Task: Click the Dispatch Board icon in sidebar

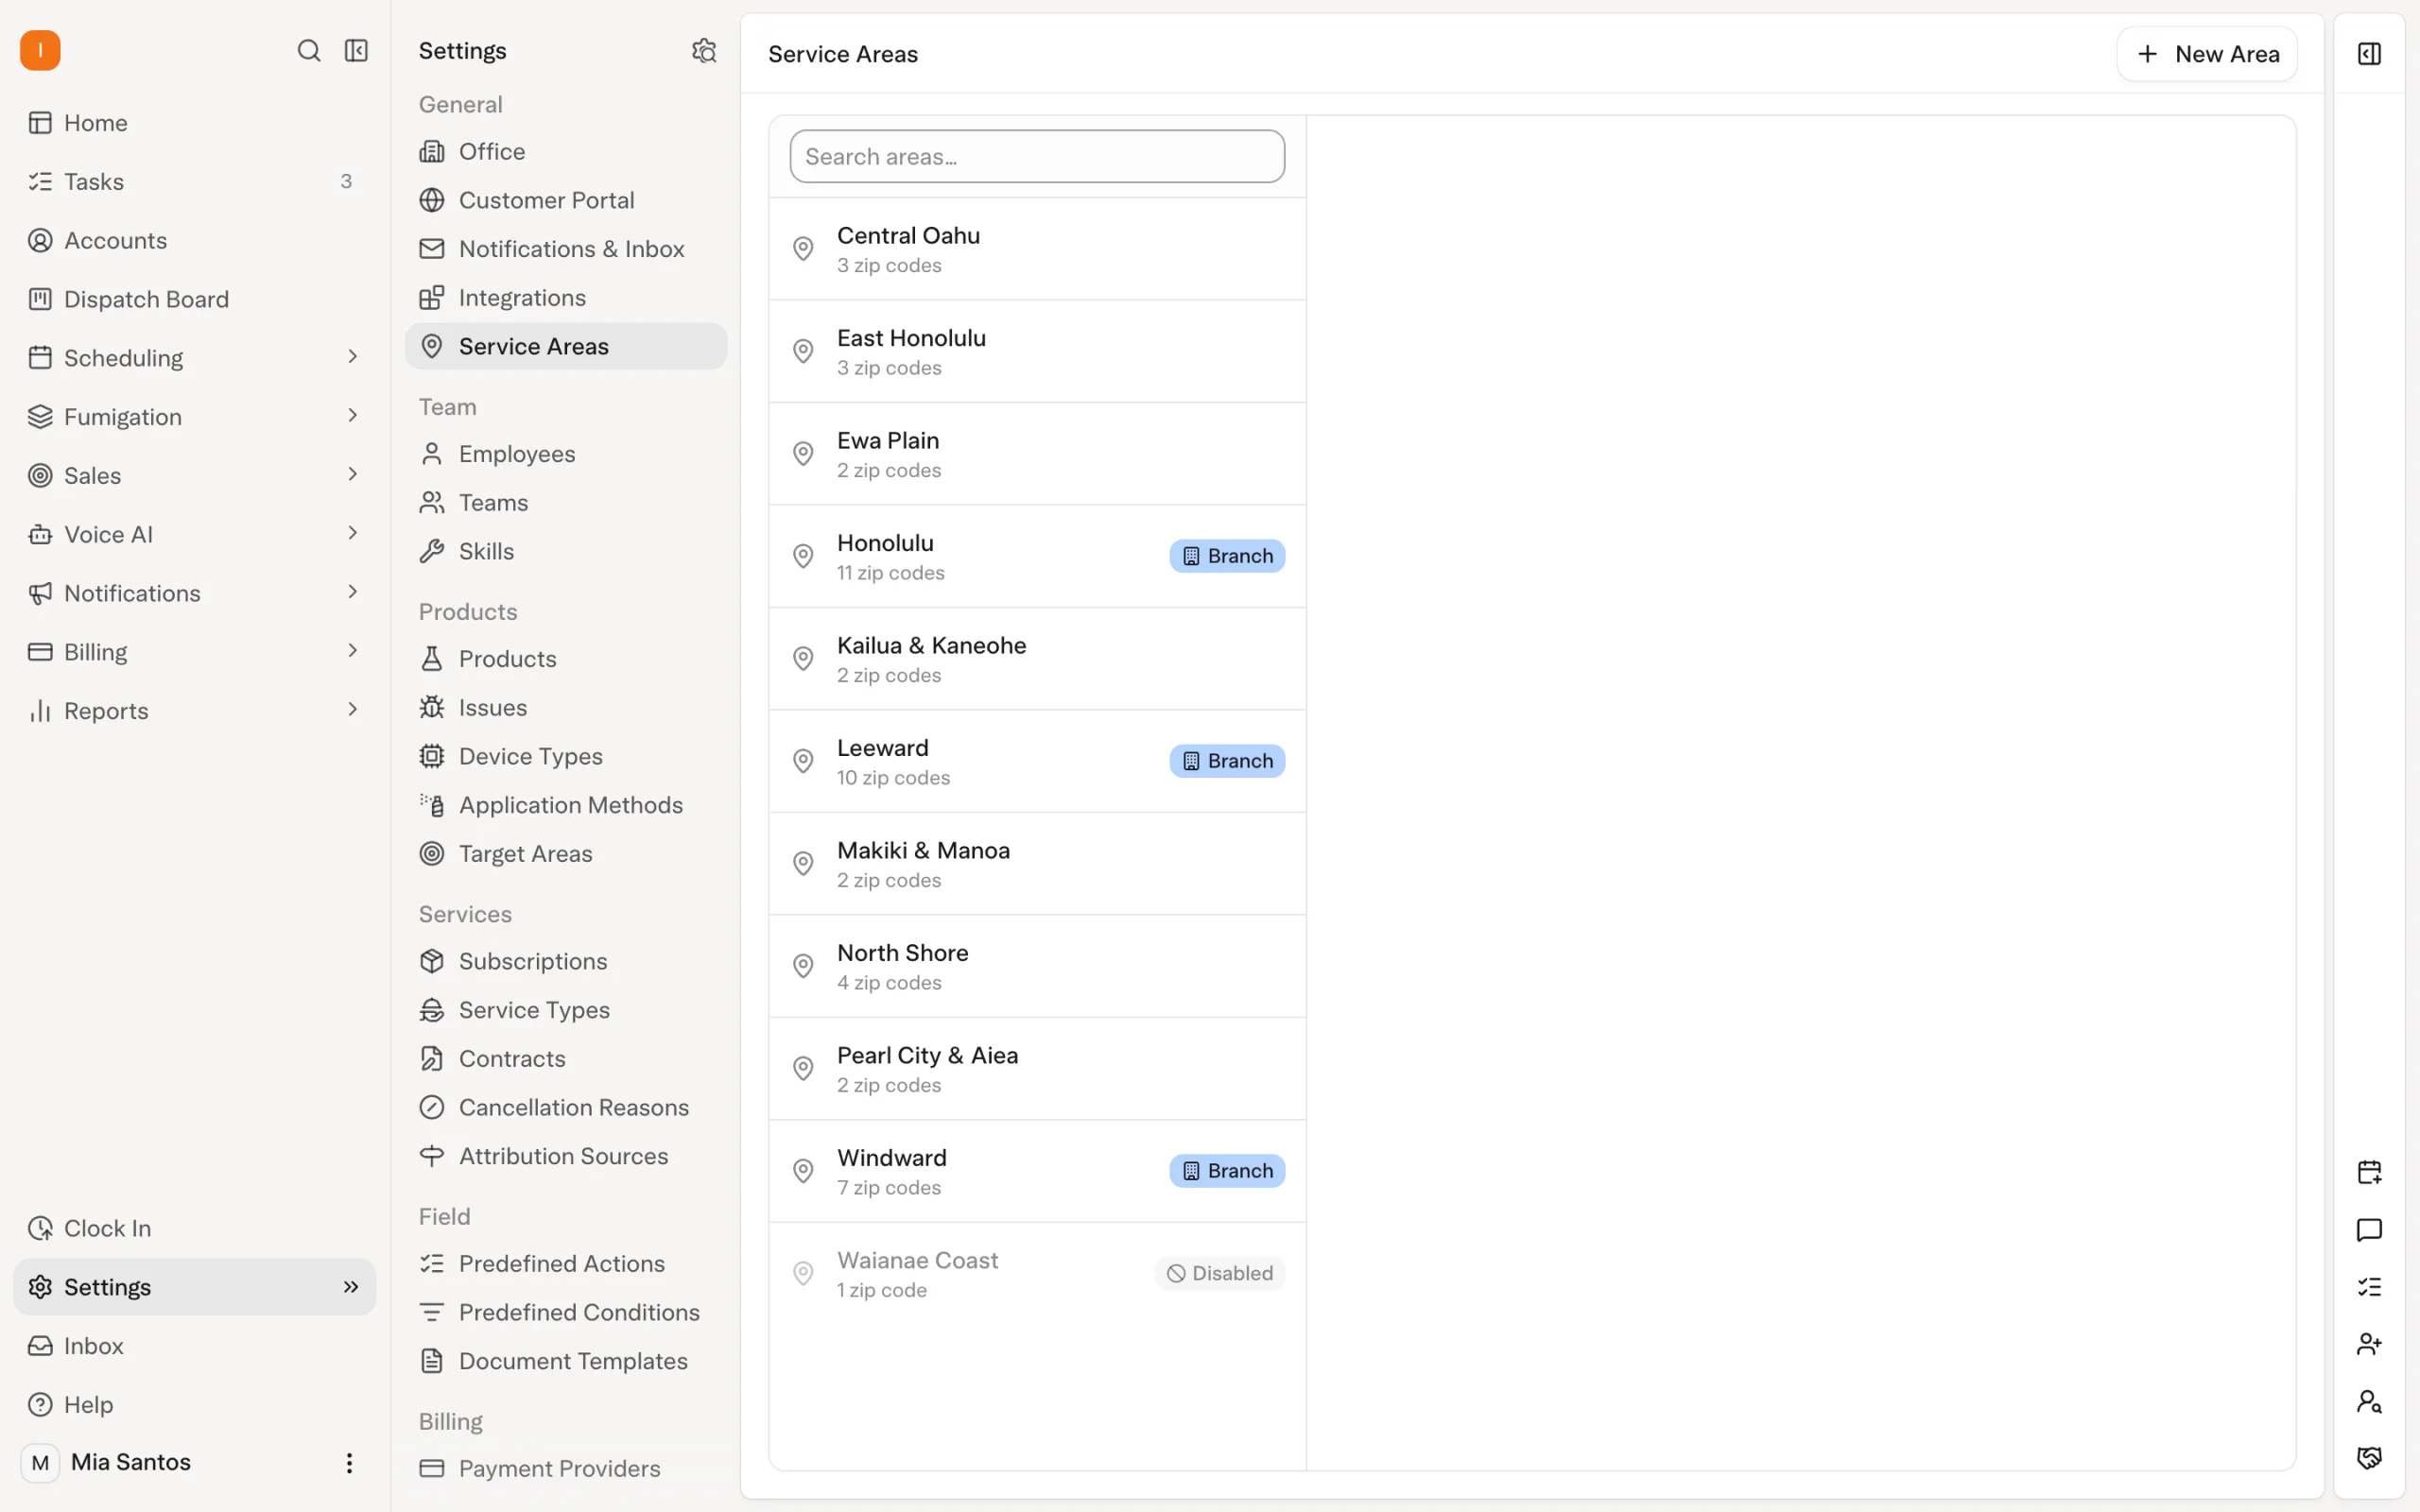Action: click(40, 299)
